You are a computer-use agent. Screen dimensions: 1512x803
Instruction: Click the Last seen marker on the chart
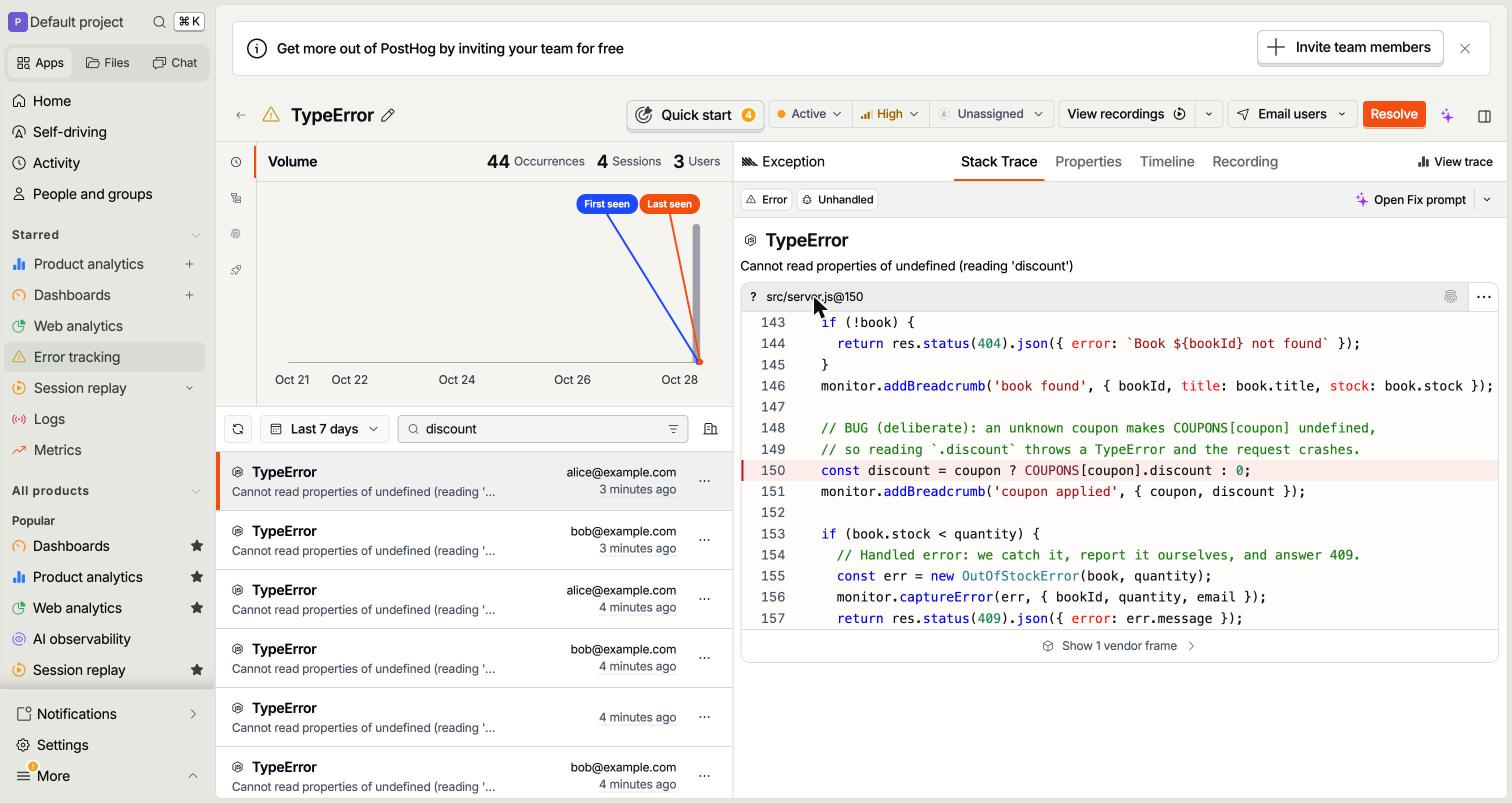[x=669, y=204]
